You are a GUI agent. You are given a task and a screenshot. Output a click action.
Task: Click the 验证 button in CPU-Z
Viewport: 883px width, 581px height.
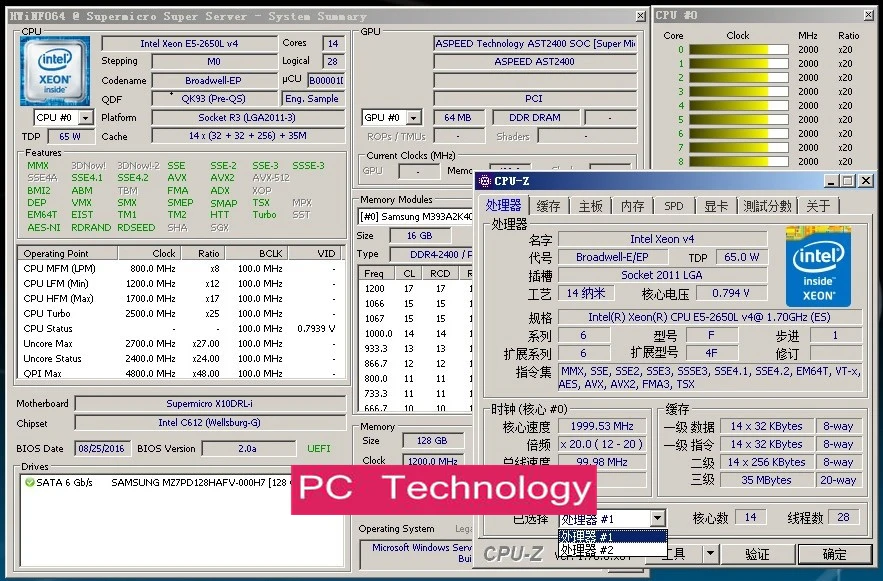click(x=757, y=554)
